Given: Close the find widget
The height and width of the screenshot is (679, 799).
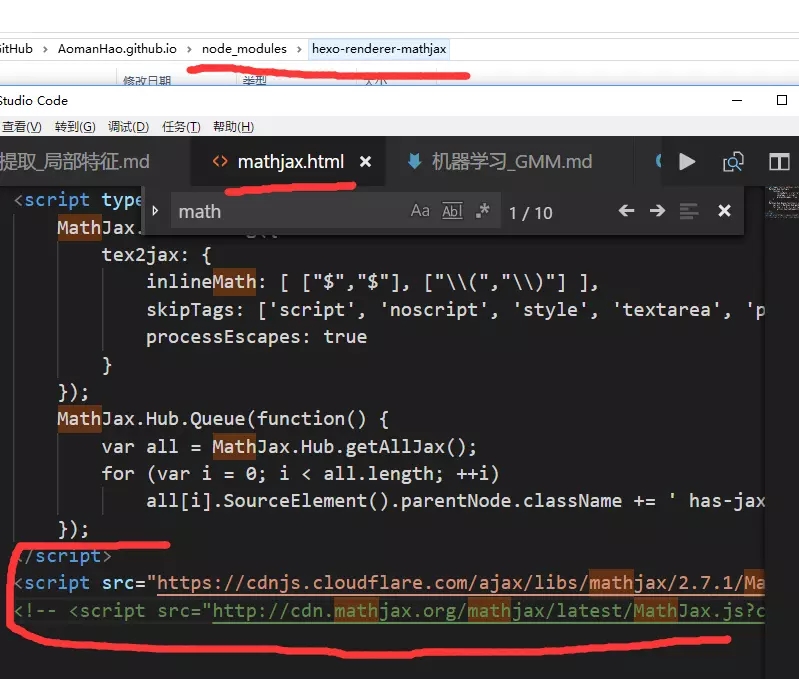Looking at the screenshot, I should click(x=724, y=210).
